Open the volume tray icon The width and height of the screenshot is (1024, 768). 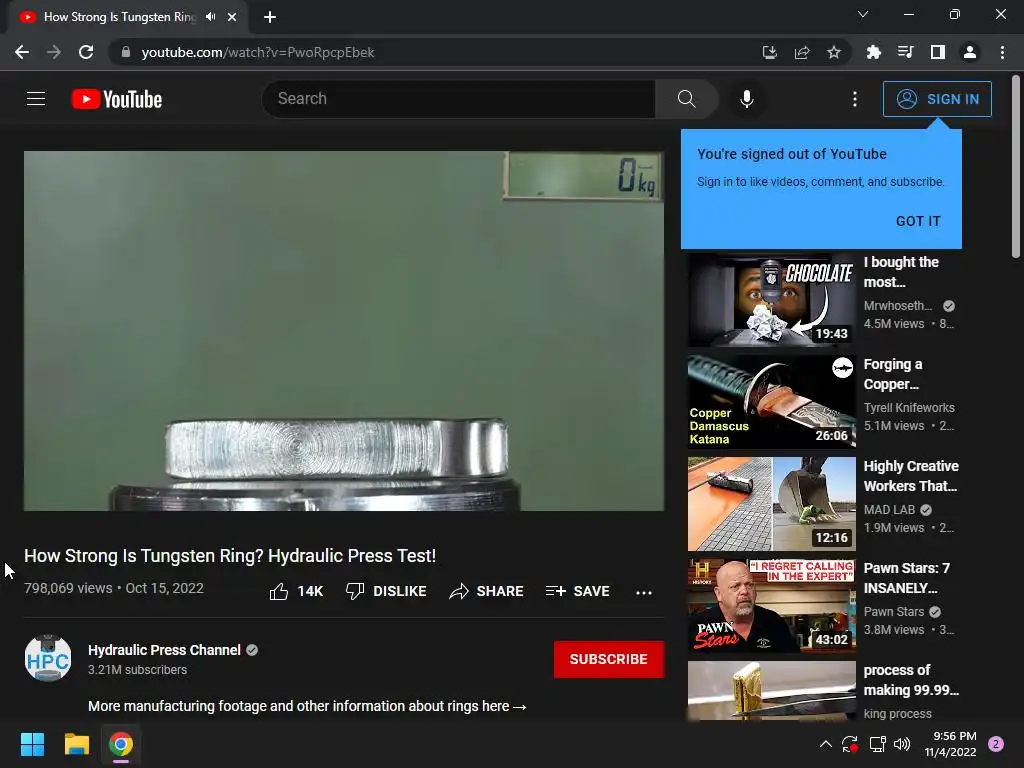902,744
